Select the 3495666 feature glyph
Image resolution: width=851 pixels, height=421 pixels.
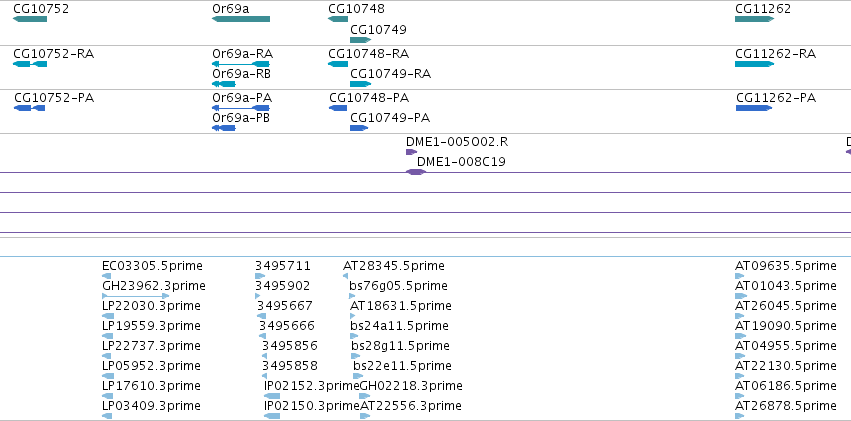click(x=262, y=336)
